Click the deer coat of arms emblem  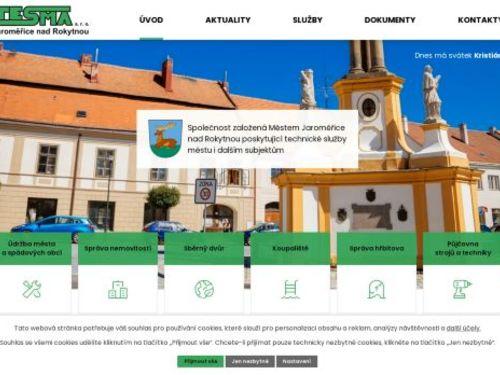point(165,138)
